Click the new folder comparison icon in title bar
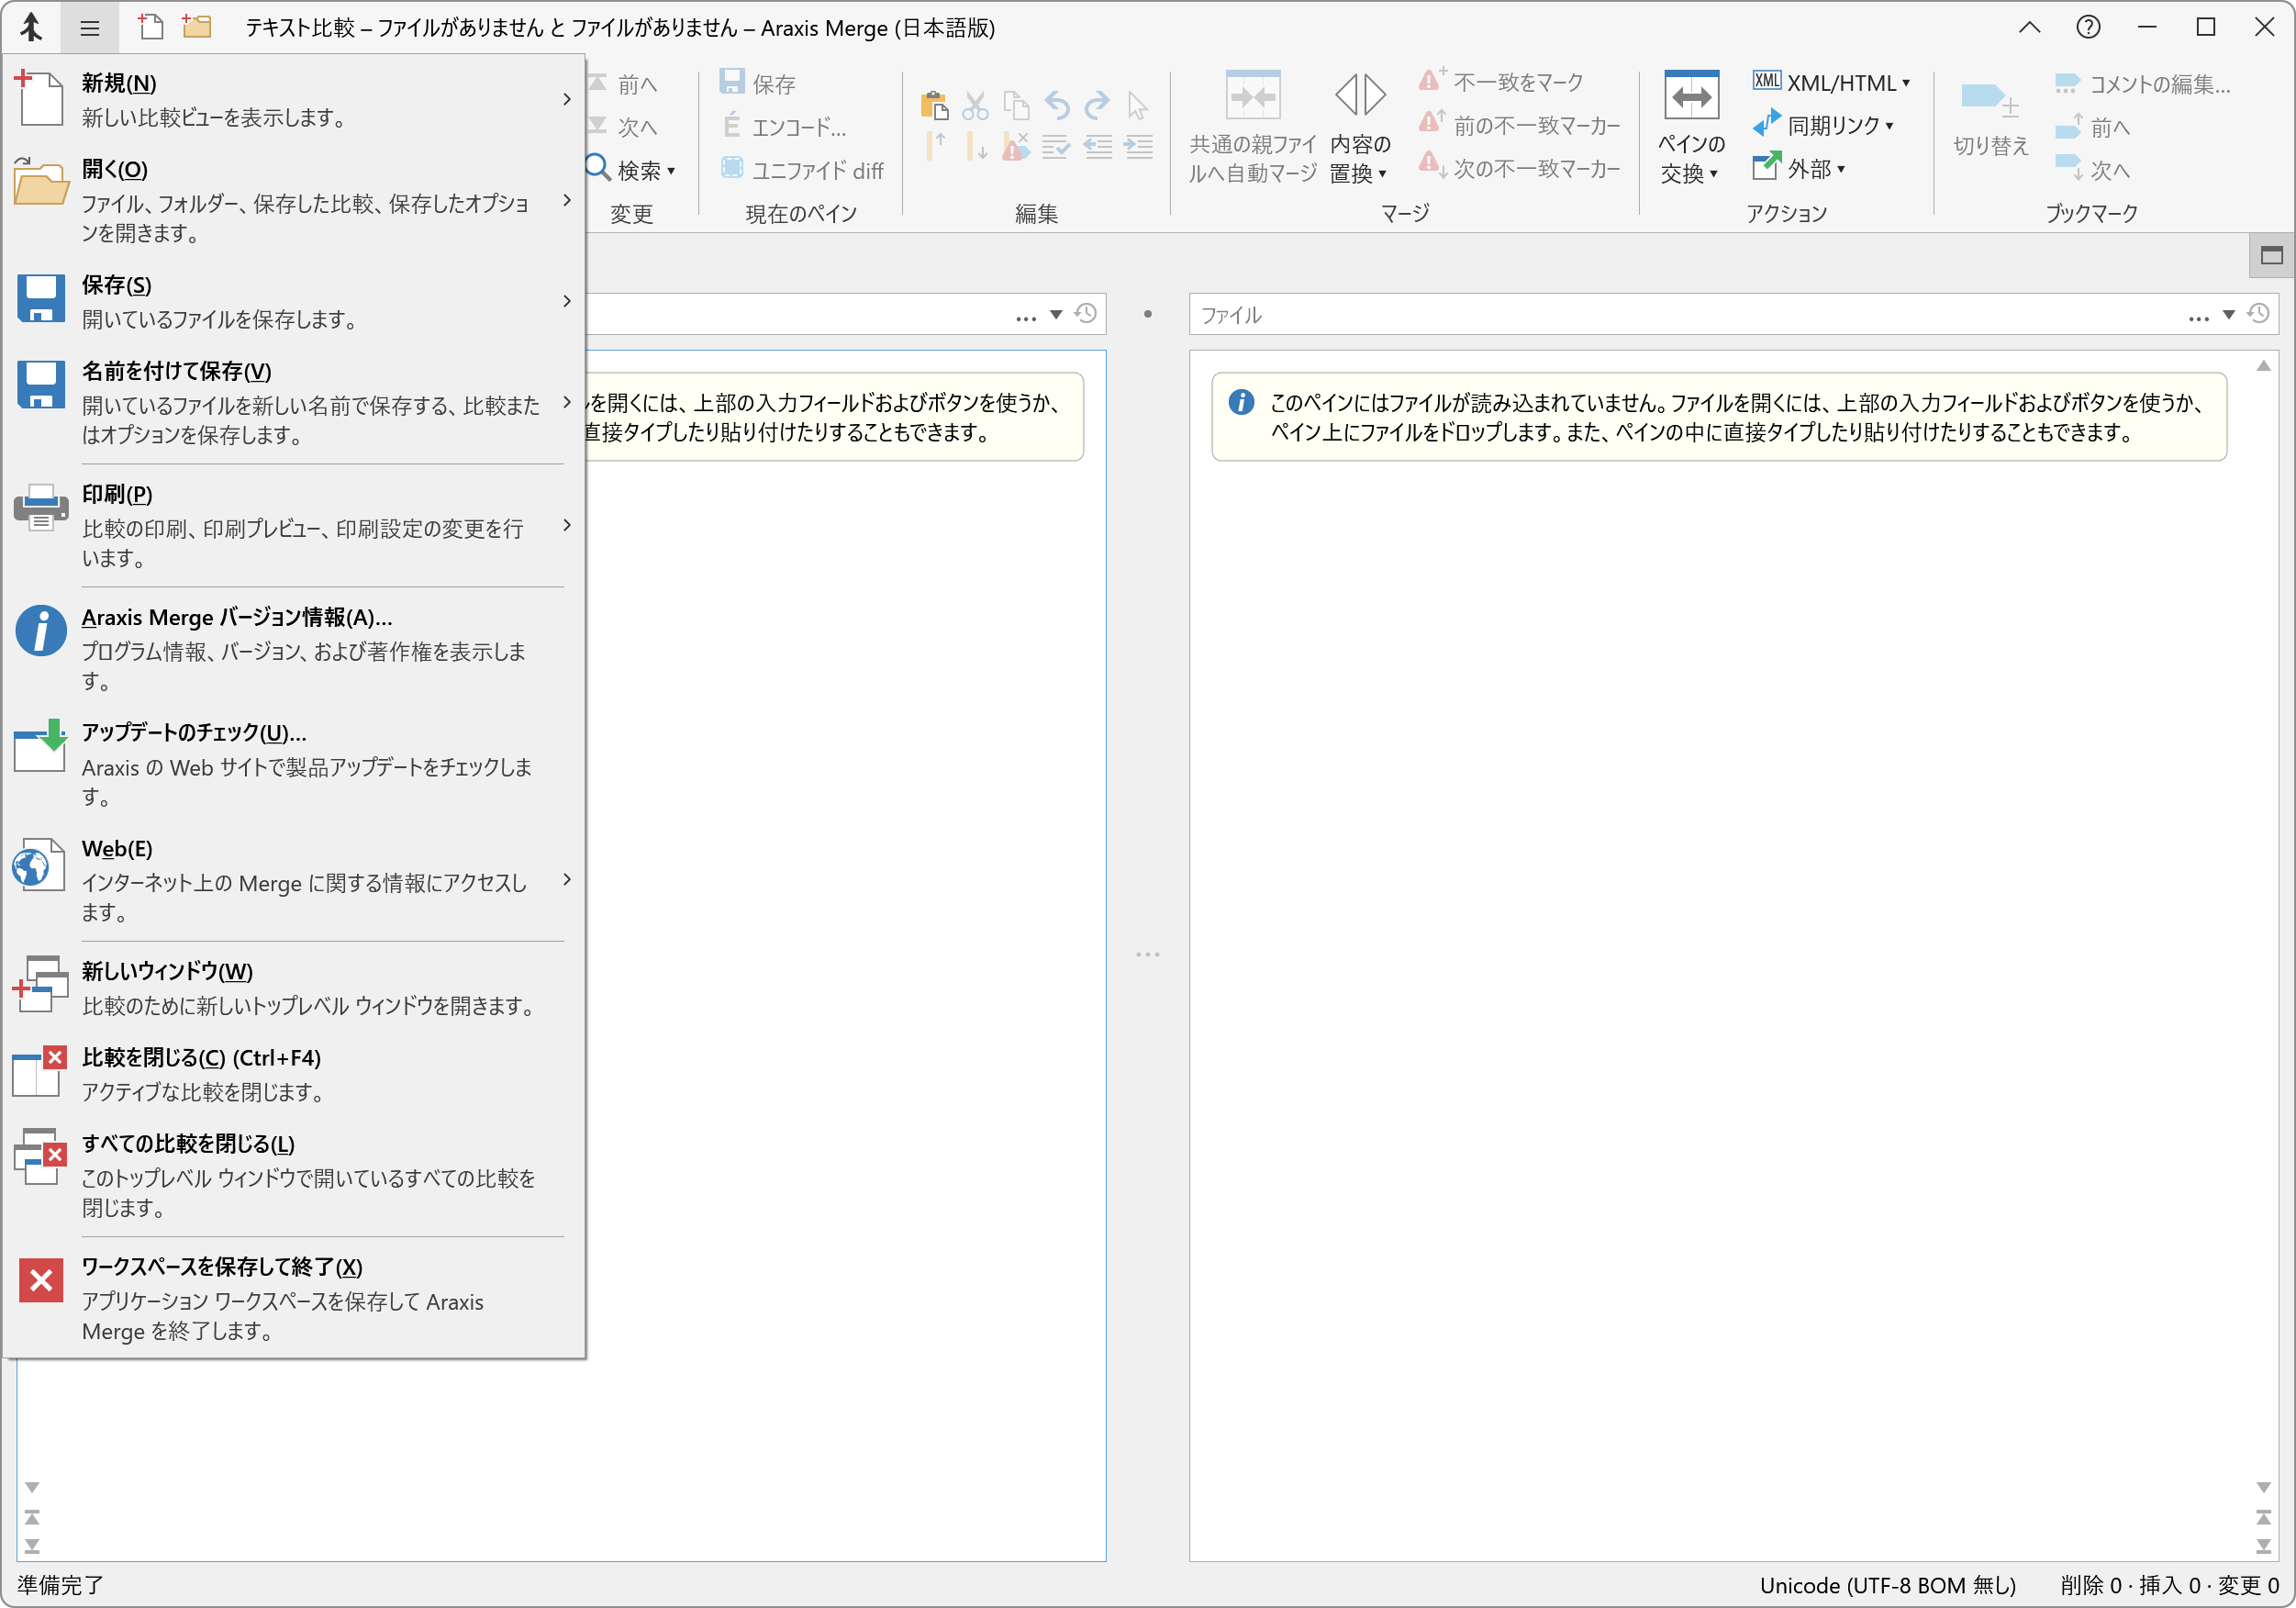2296x1608 pixels. (x=197, y=27)
